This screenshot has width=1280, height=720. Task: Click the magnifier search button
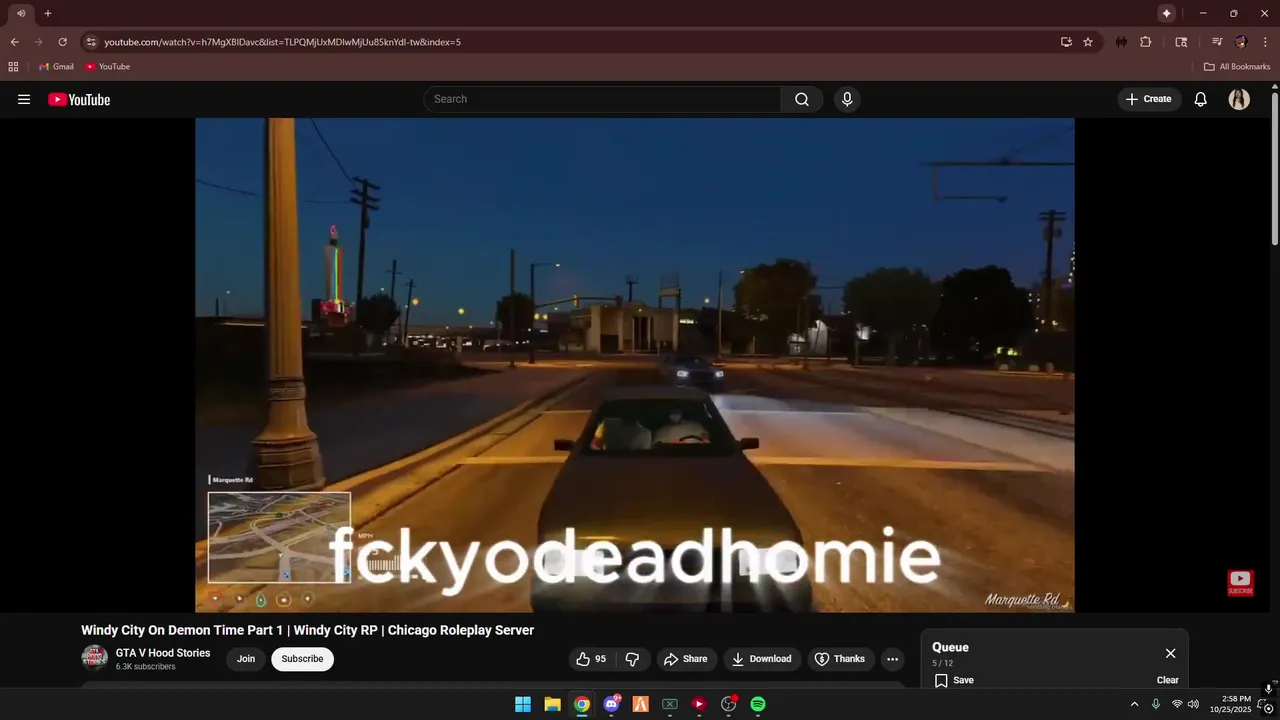(802, 99)
